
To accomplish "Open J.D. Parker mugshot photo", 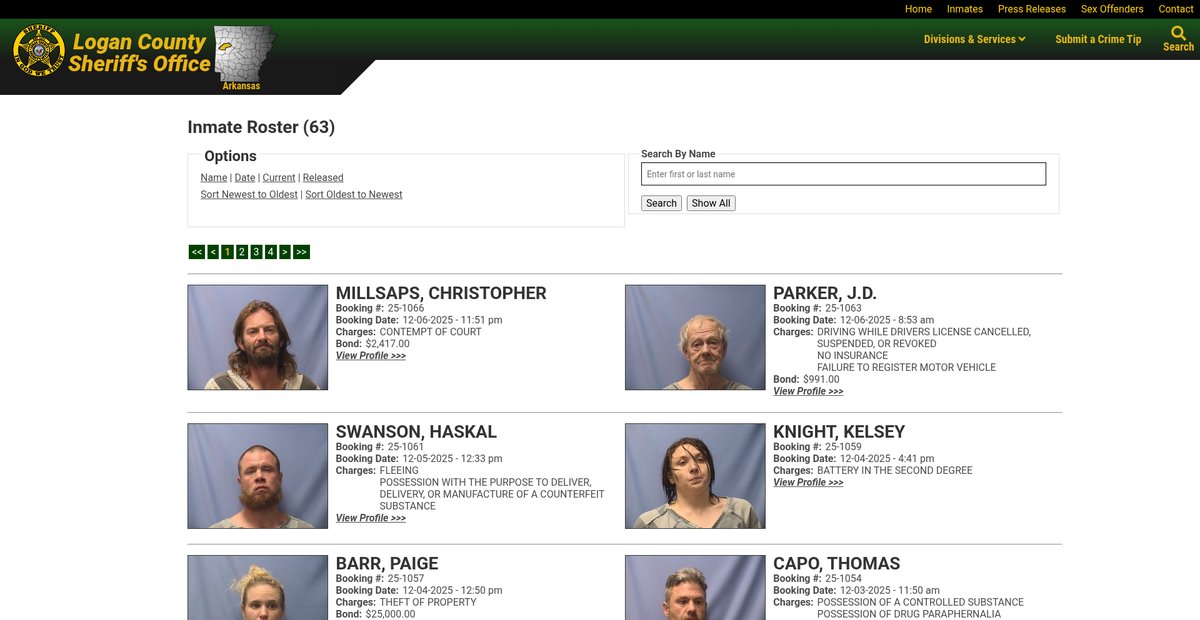I will point(695,337).
